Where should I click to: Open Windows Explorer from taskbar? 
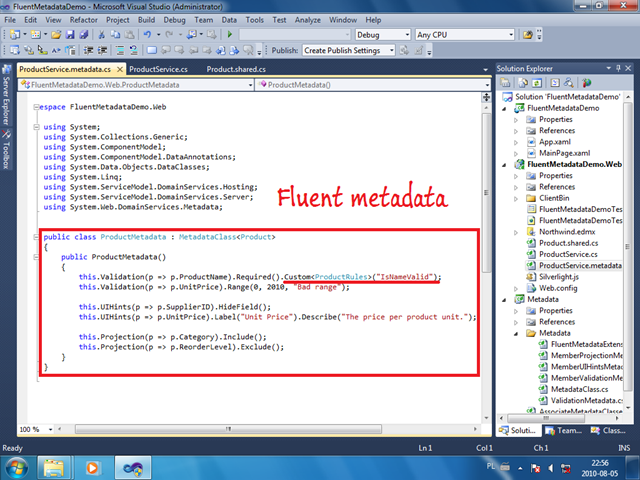[53, 468]
